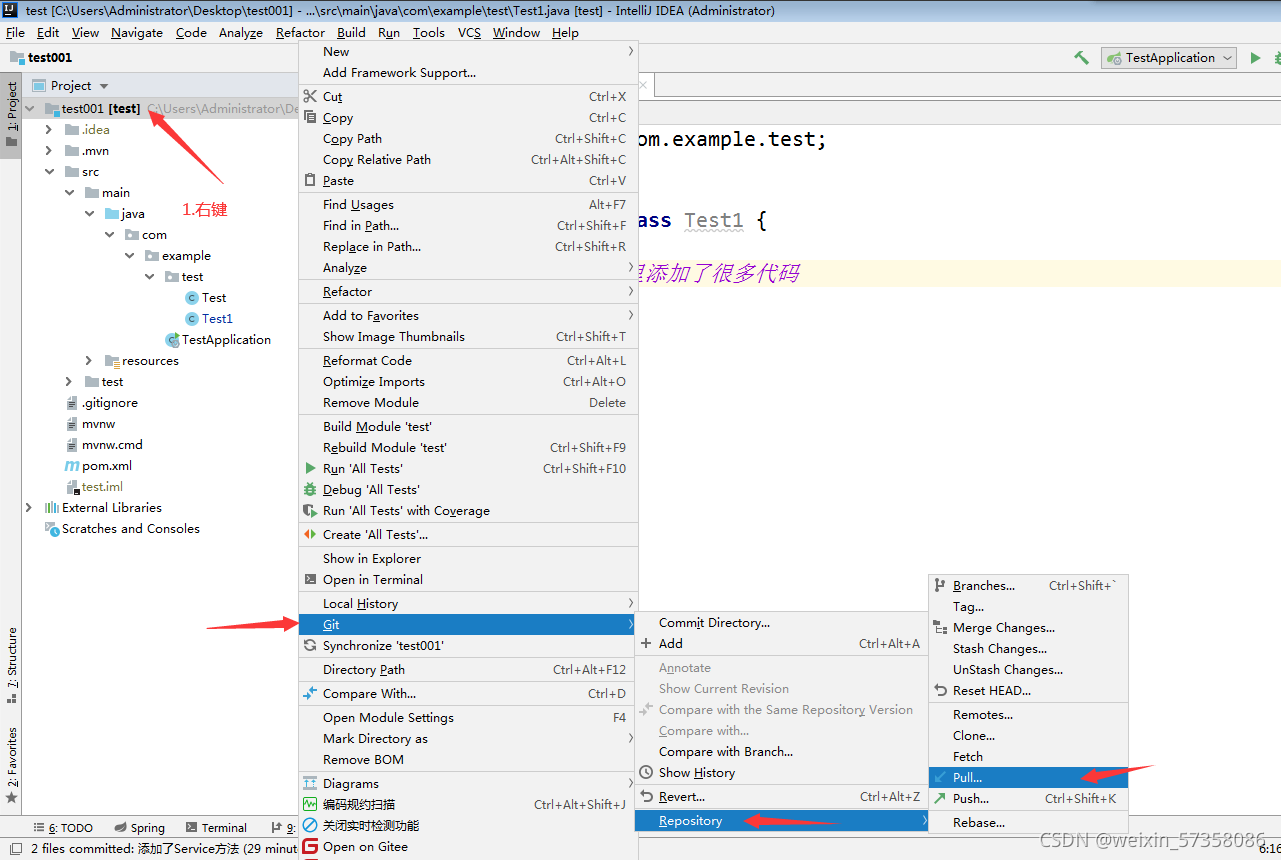Click the Branches icon in Repository submenu

(939, 585)
